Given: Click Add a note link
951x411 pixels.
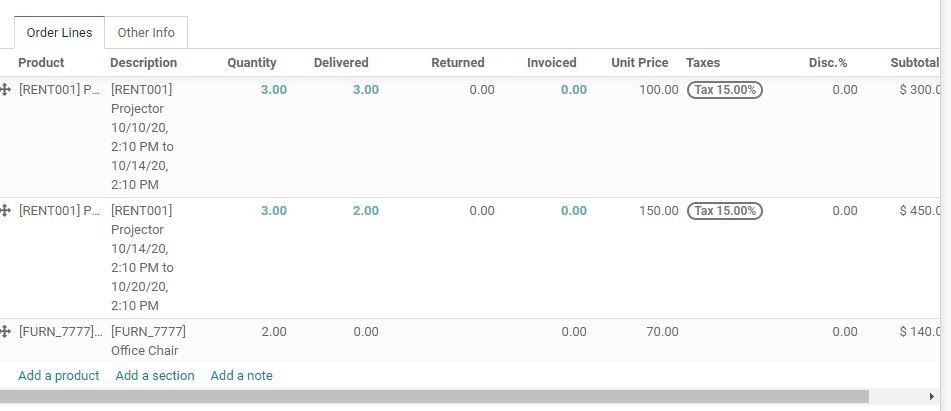Looking at the screenshot, I should click(x=241, y=376).
